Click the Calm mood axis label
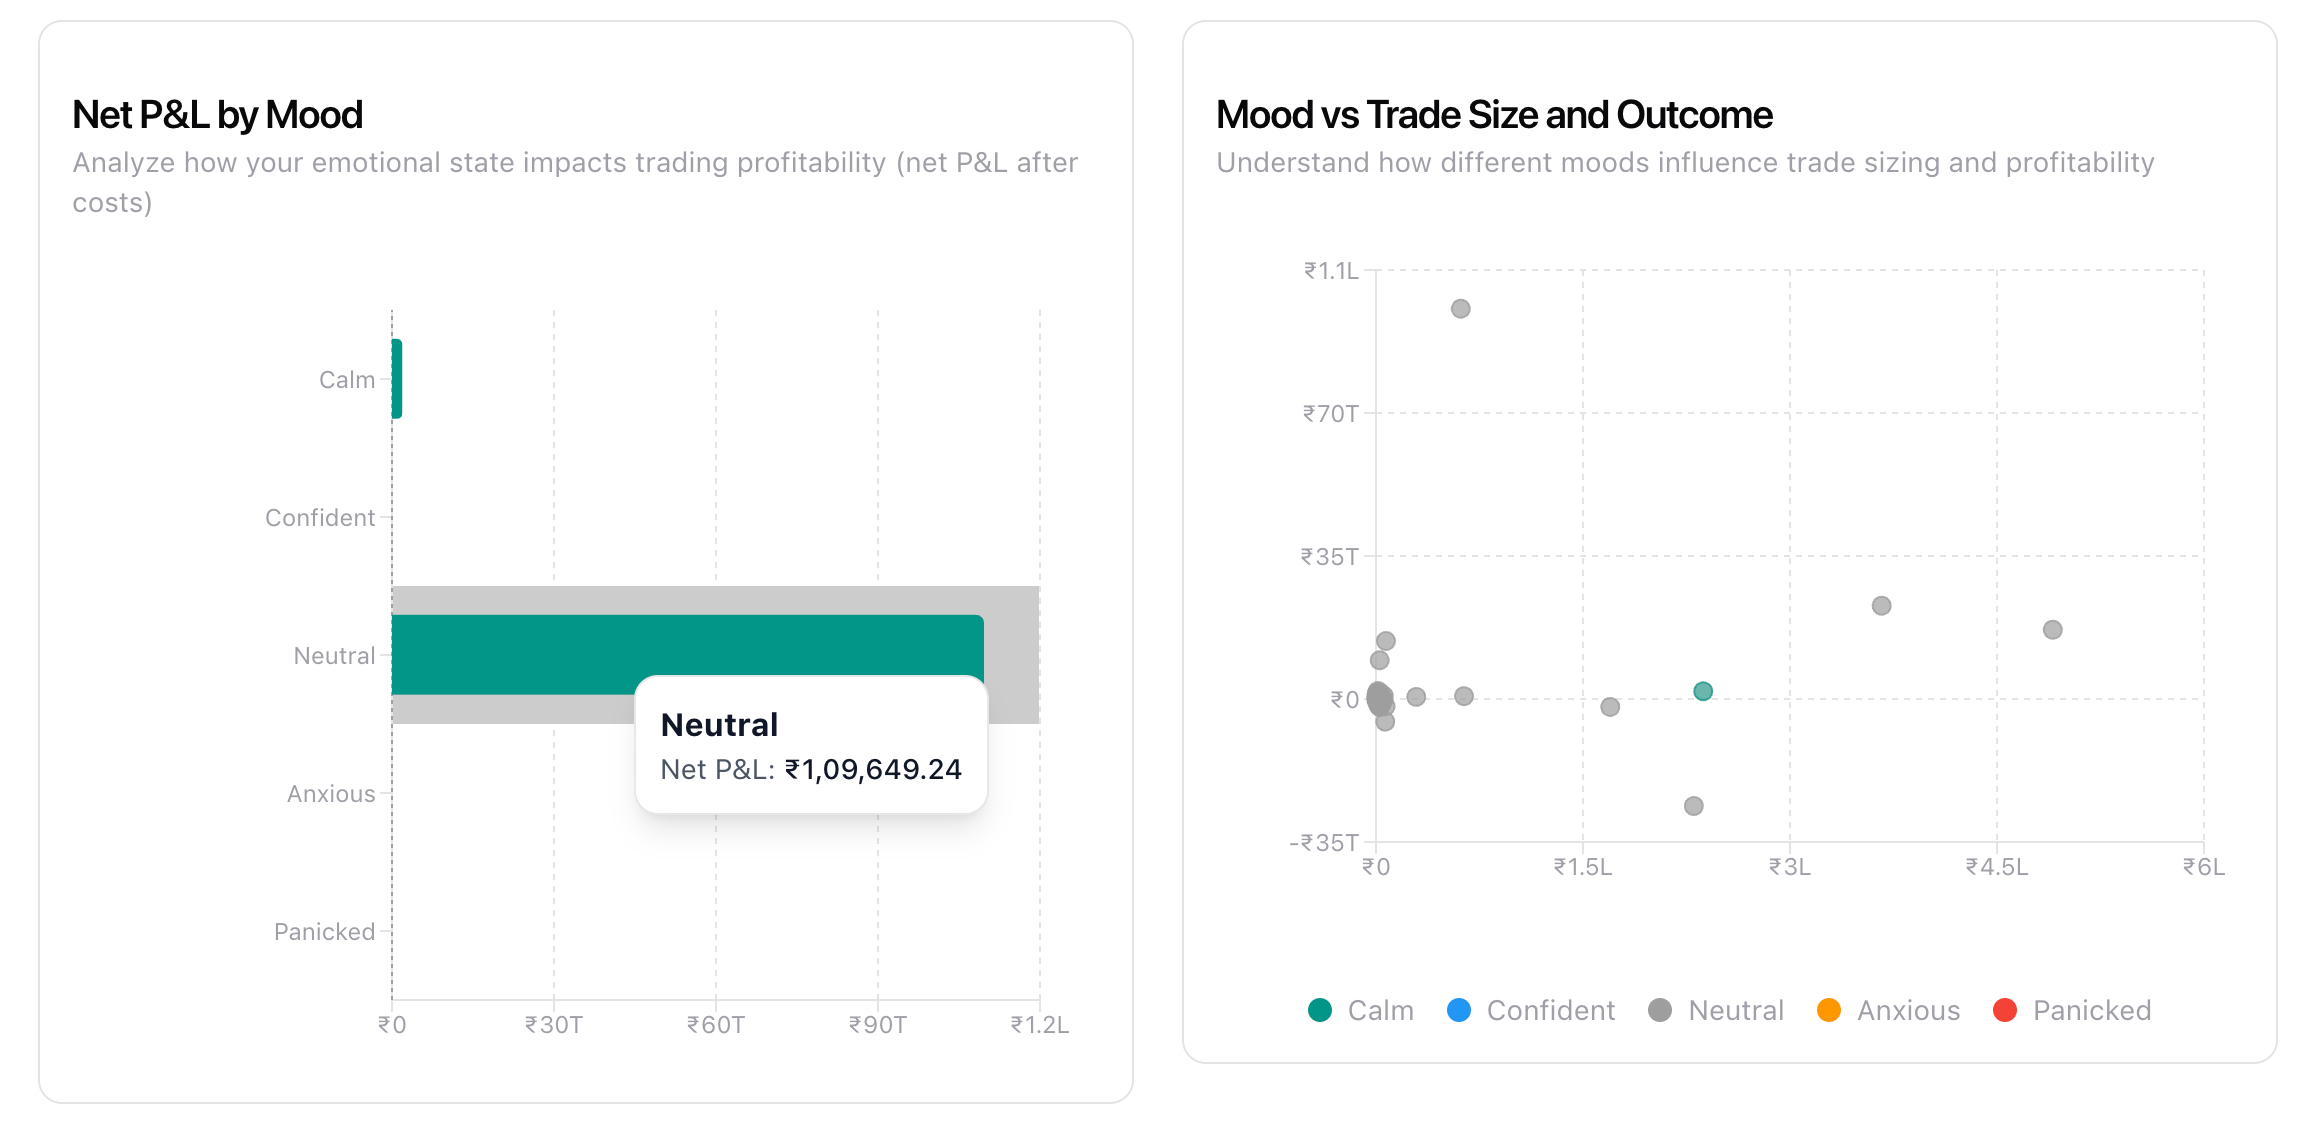The image size is (2310, 1130). [347, 380]
